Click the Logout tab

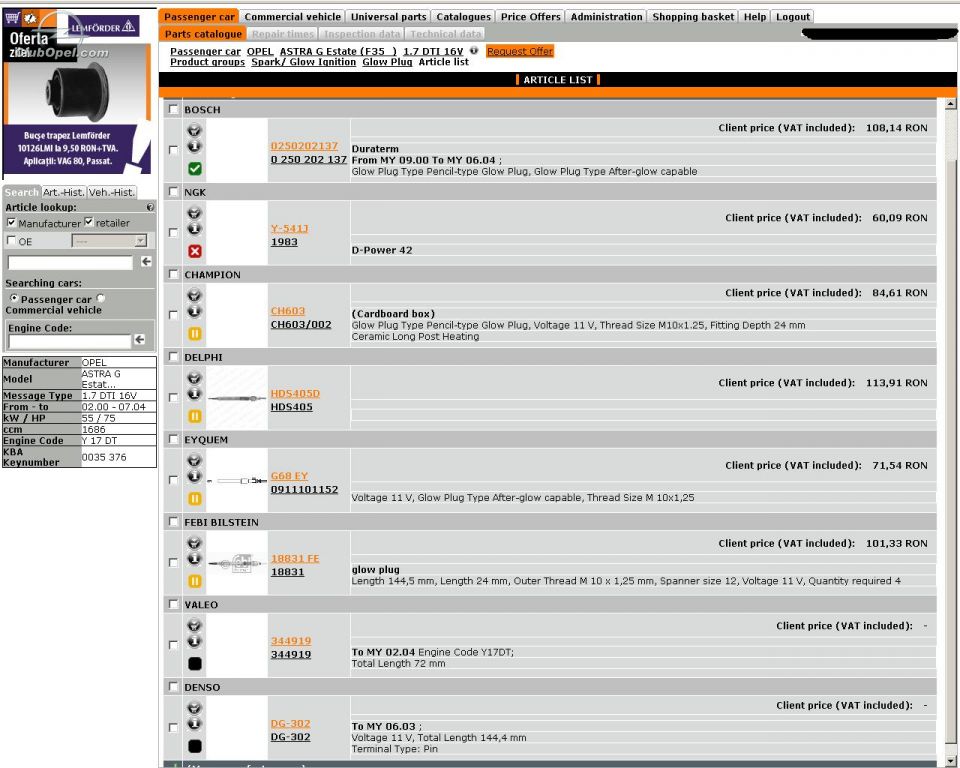[x=793, y=17]
